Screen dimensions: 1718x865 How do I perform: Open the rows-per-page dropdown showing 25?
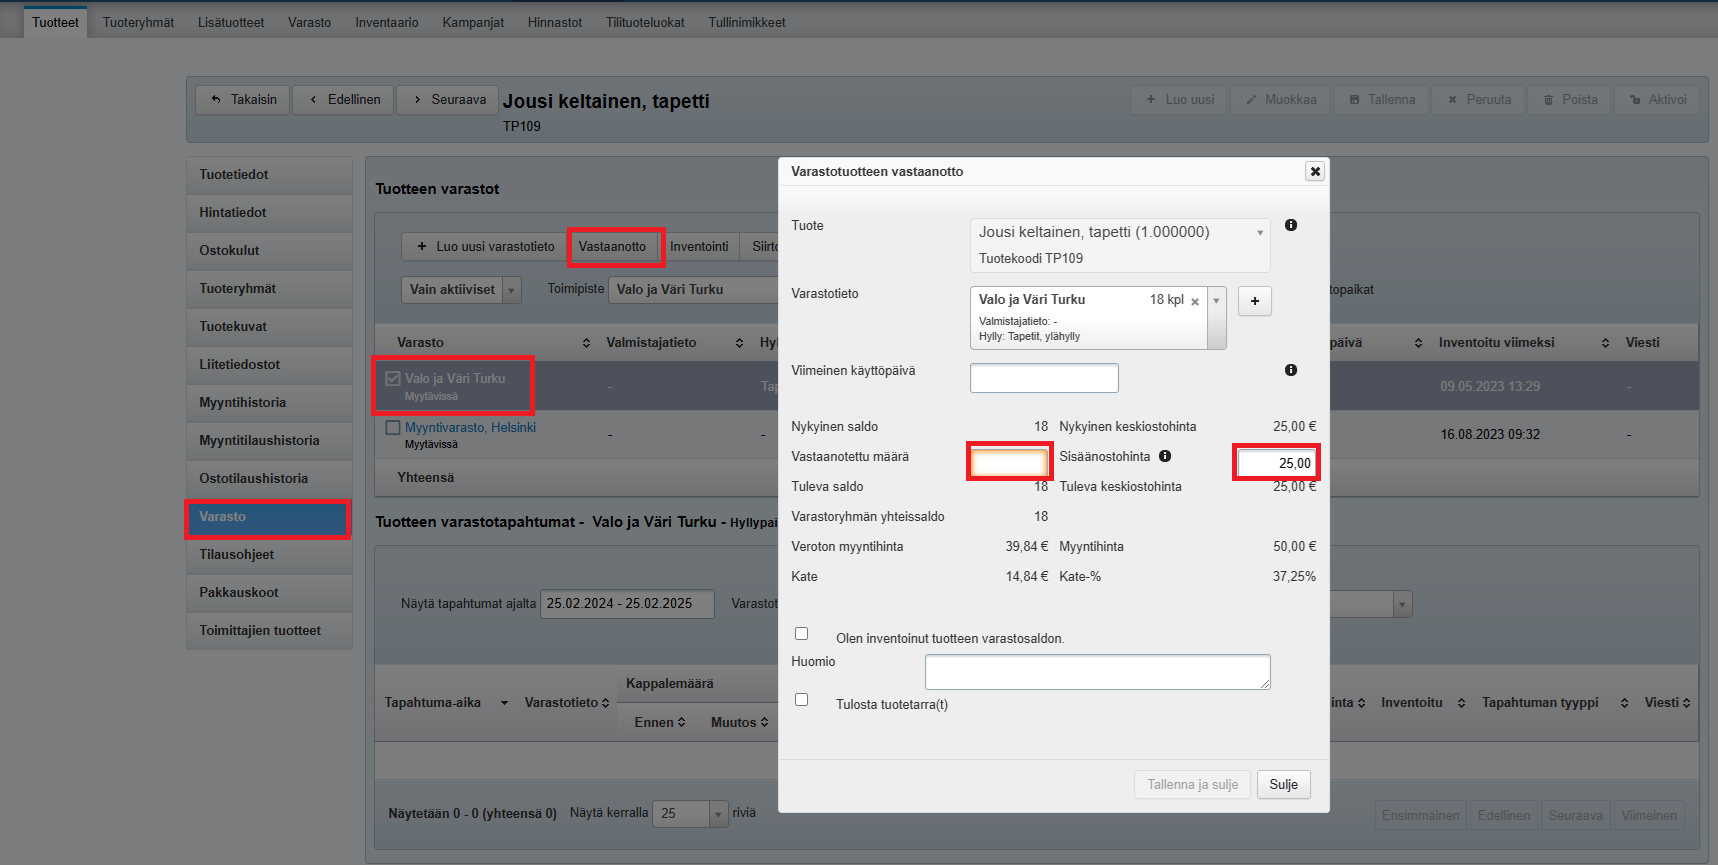coord(717,814)
